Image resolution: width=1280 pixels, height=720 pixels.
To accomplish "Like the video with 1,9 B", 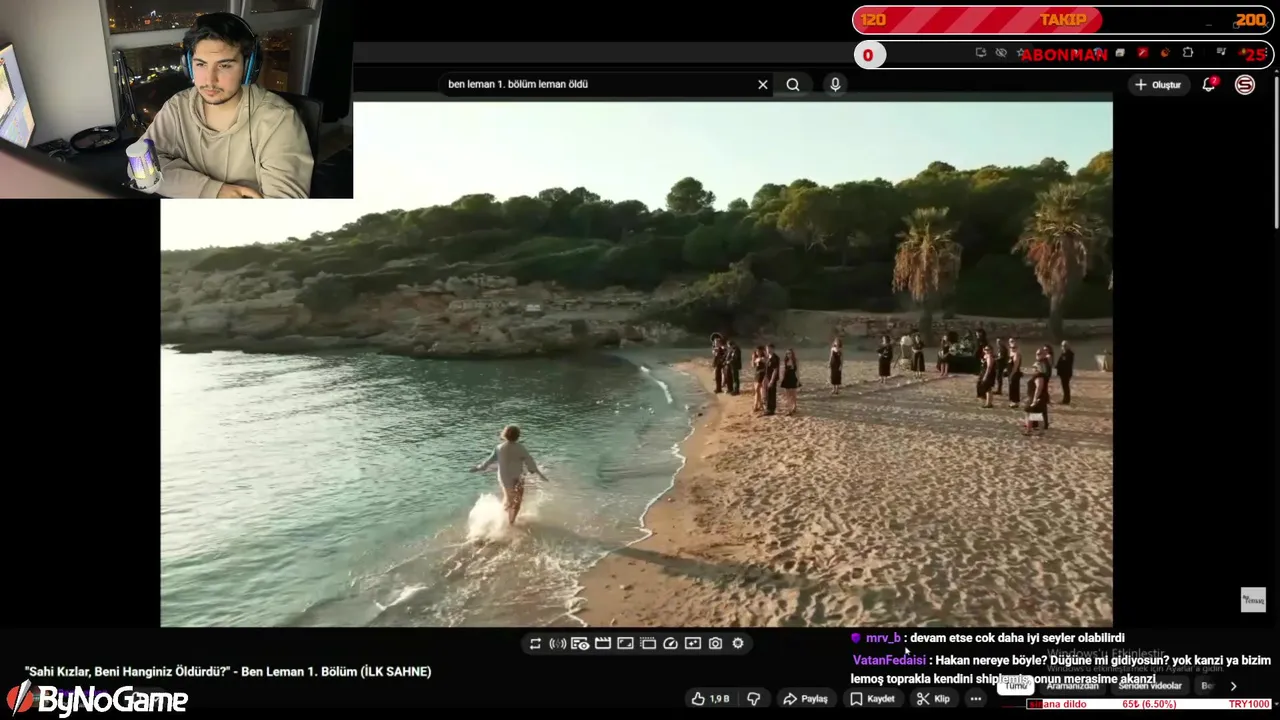I will [710, 699].
